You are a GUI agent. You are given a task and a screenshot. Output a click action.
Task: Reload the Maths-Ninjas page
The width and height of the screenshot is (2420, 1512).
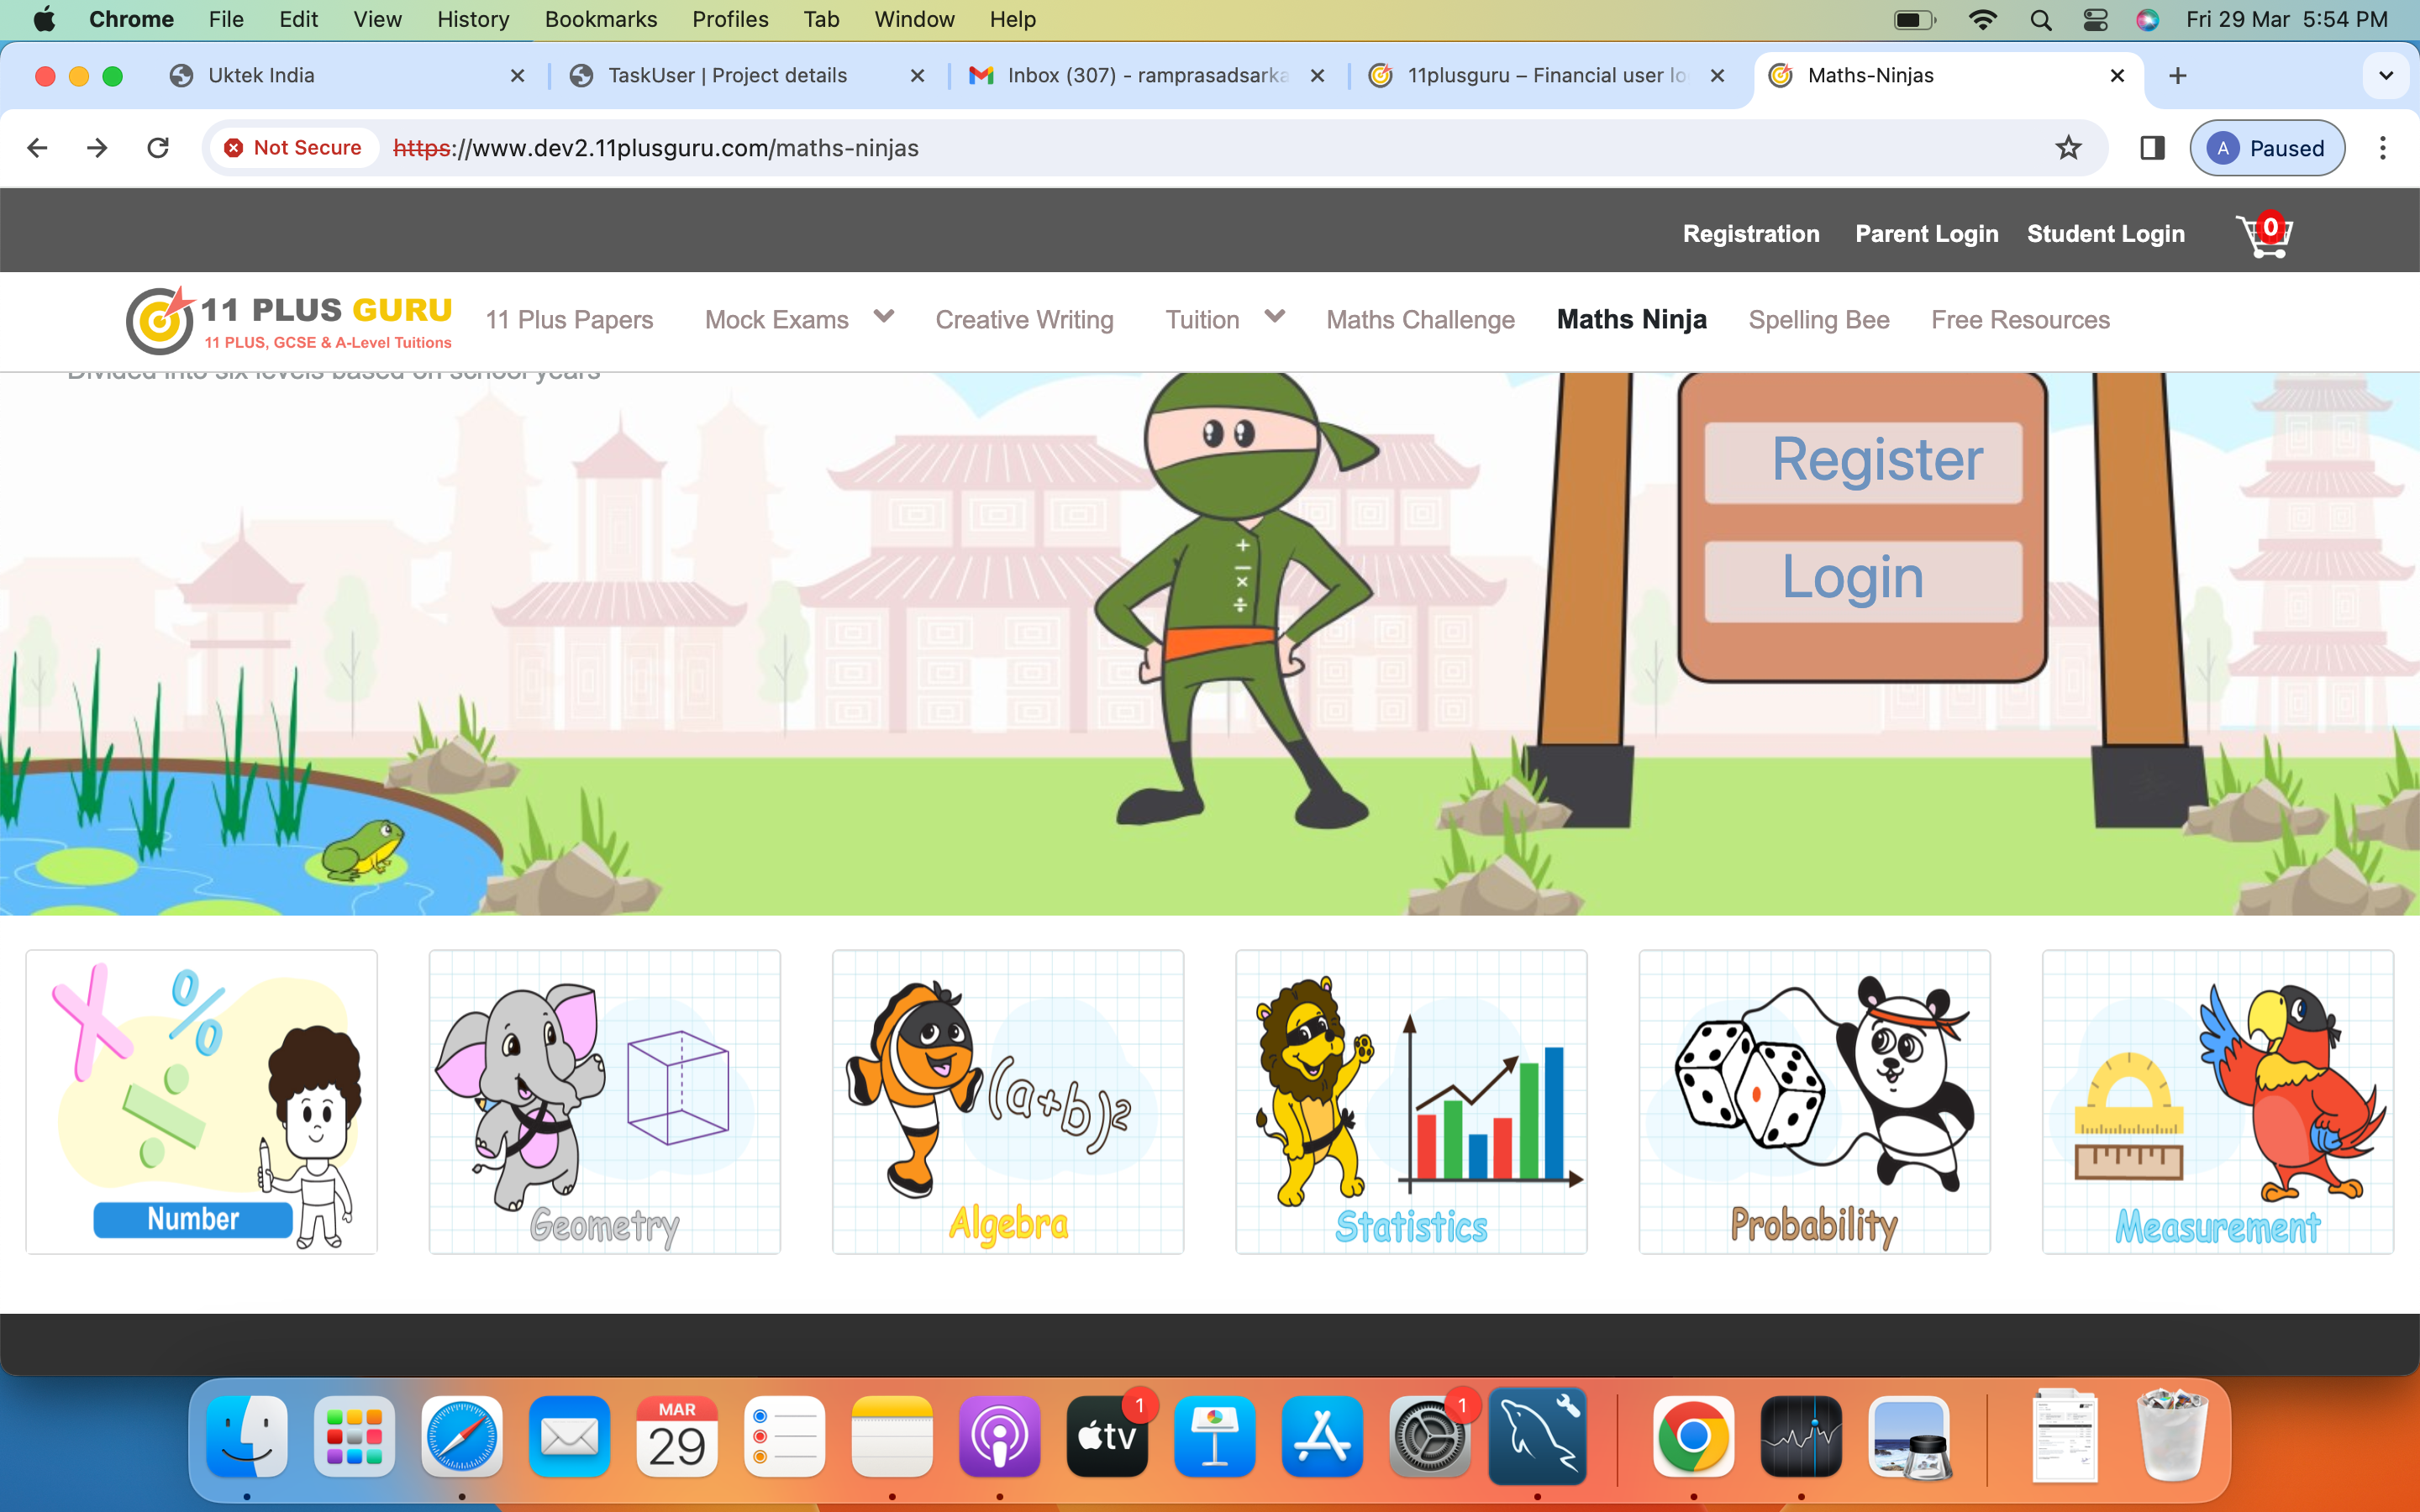click(158, 148)
